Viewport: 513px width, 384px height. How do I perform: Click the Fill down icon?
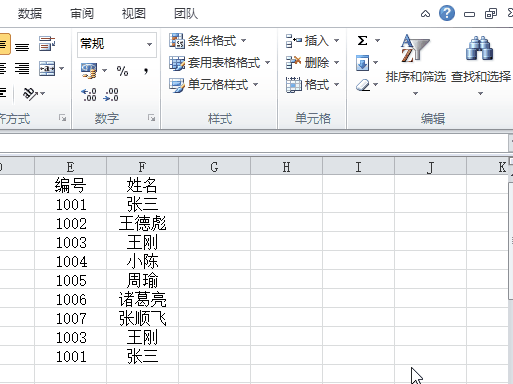362,63
